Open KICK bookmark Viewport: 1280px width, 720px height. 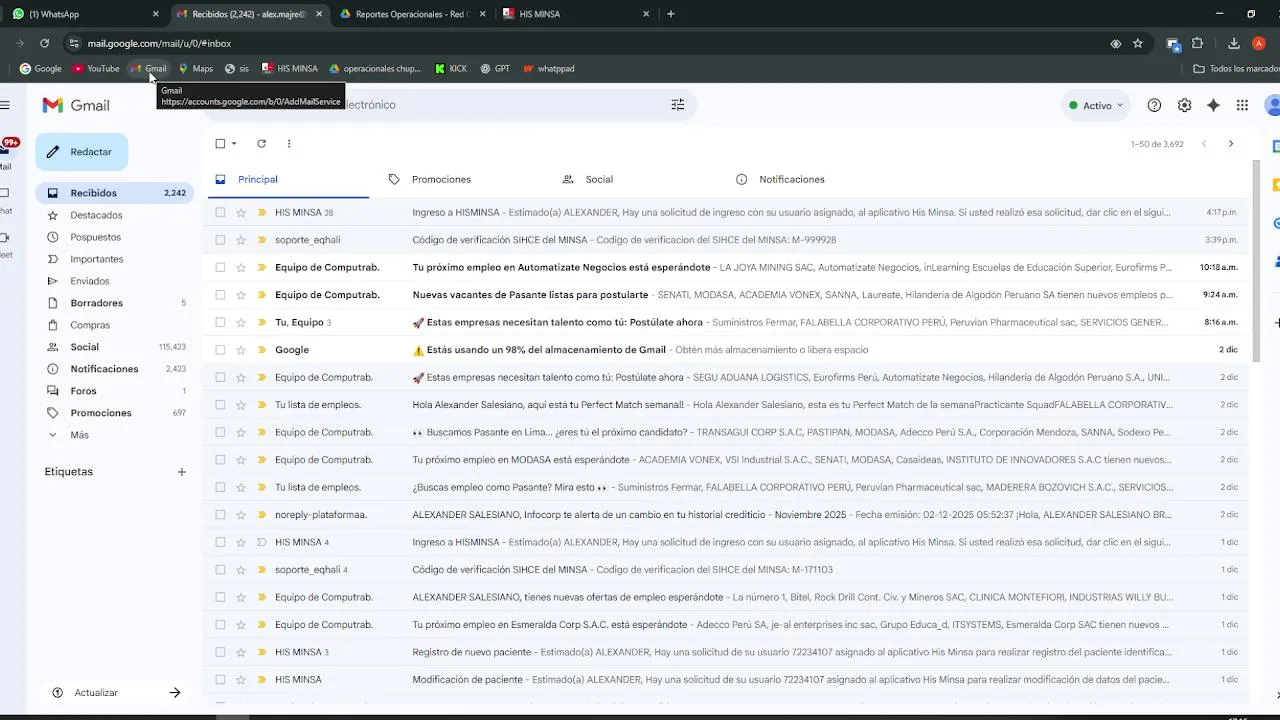(x=451, y=69)
